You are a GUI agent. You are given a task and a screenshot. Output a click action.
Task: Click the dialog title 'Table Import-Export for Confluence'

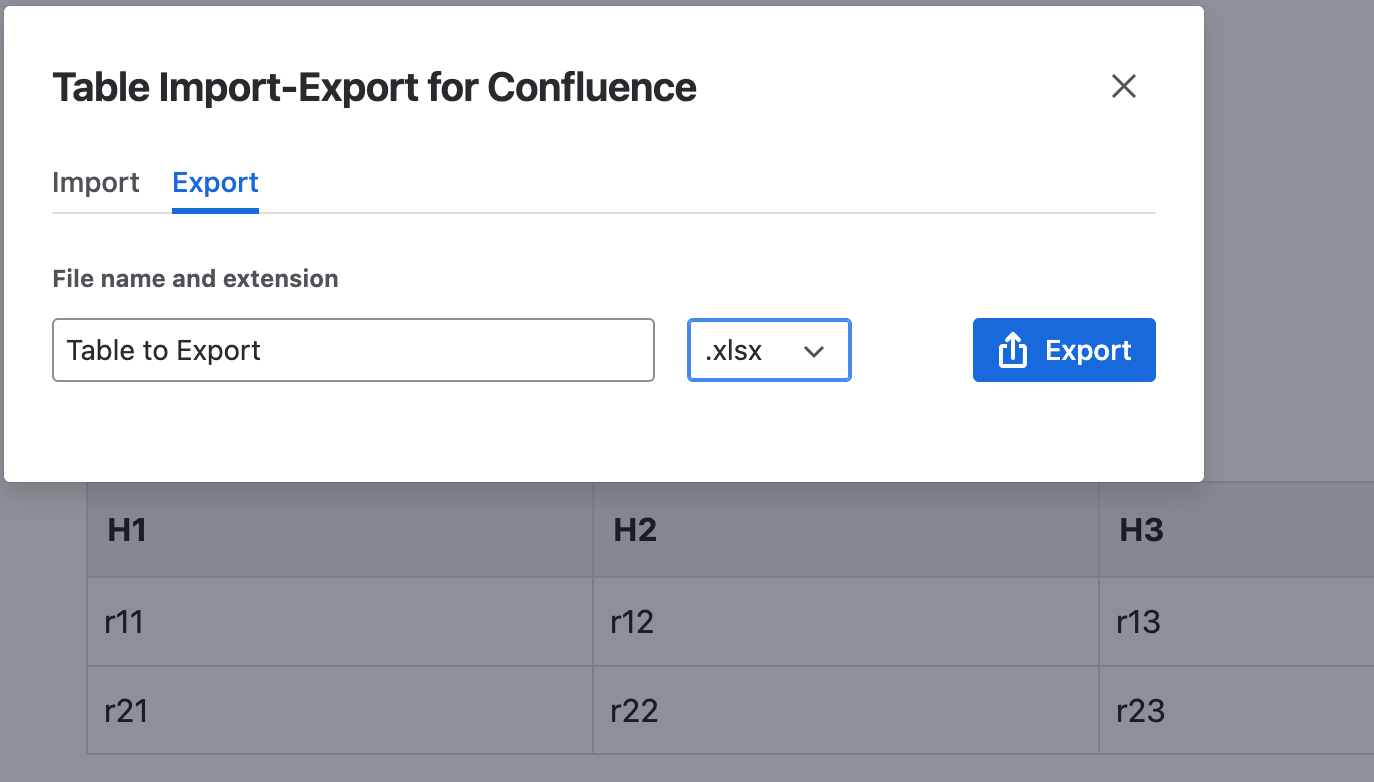click(374, 87)
